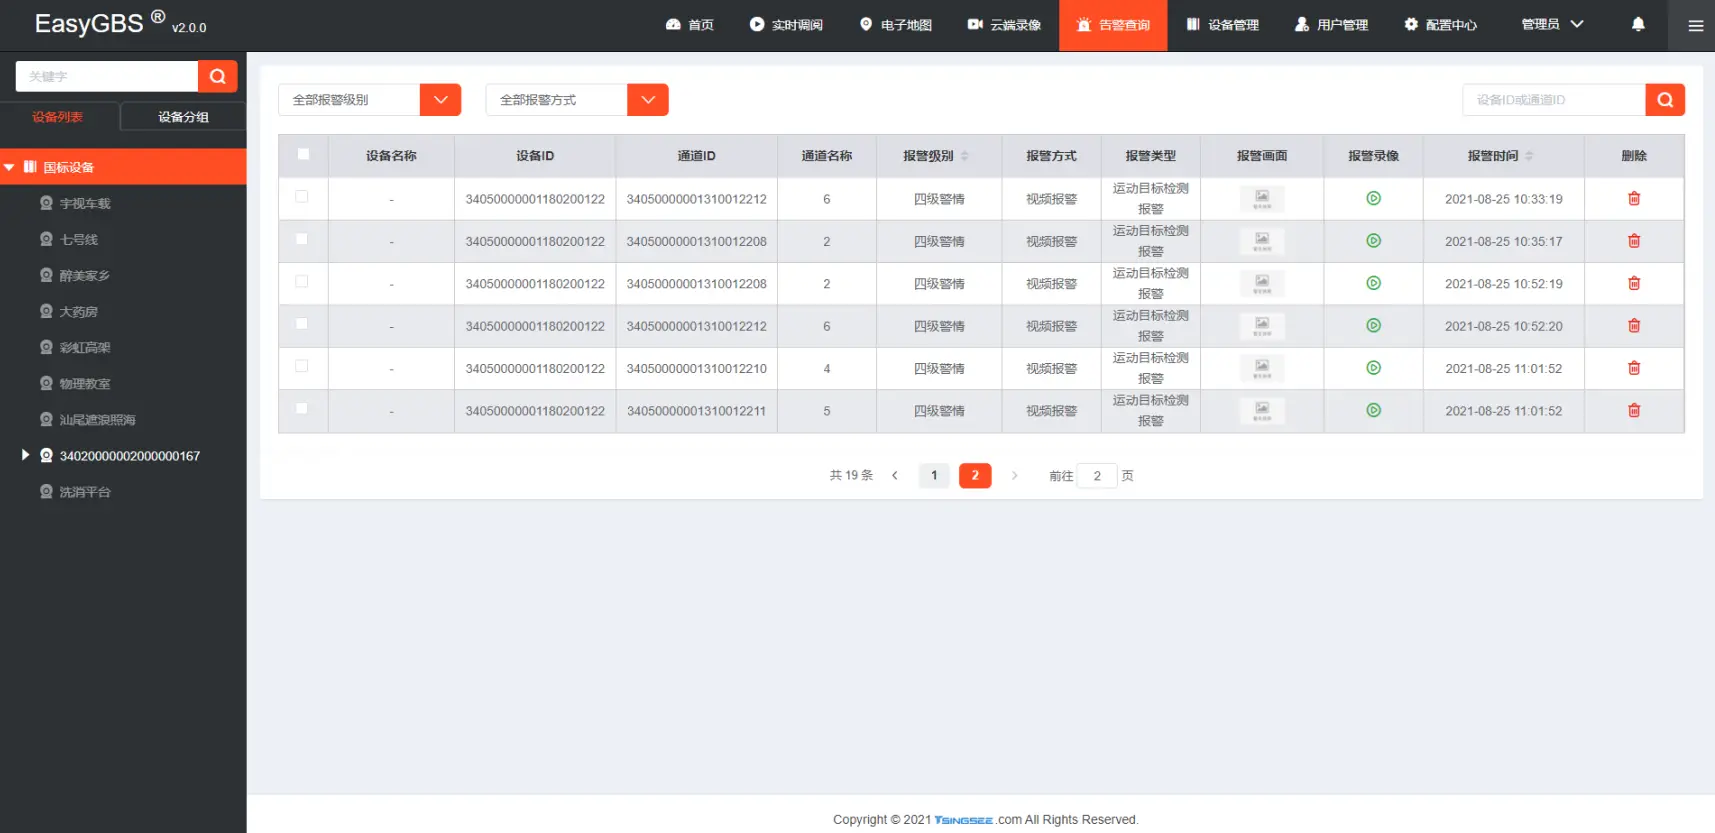Check the first alarm row checkbox
This screenshot has width=1715, height=833.
click(x=302, y=197)
